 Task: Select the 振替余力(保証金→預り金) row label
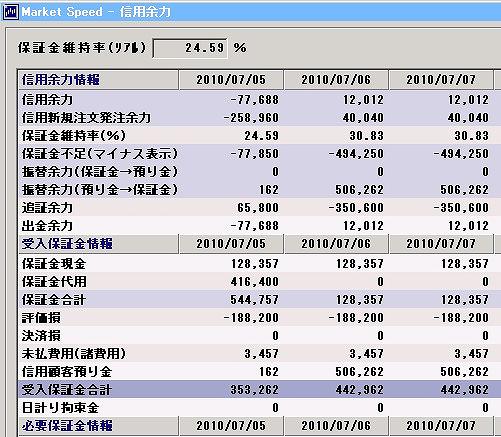tap(100, 172)
